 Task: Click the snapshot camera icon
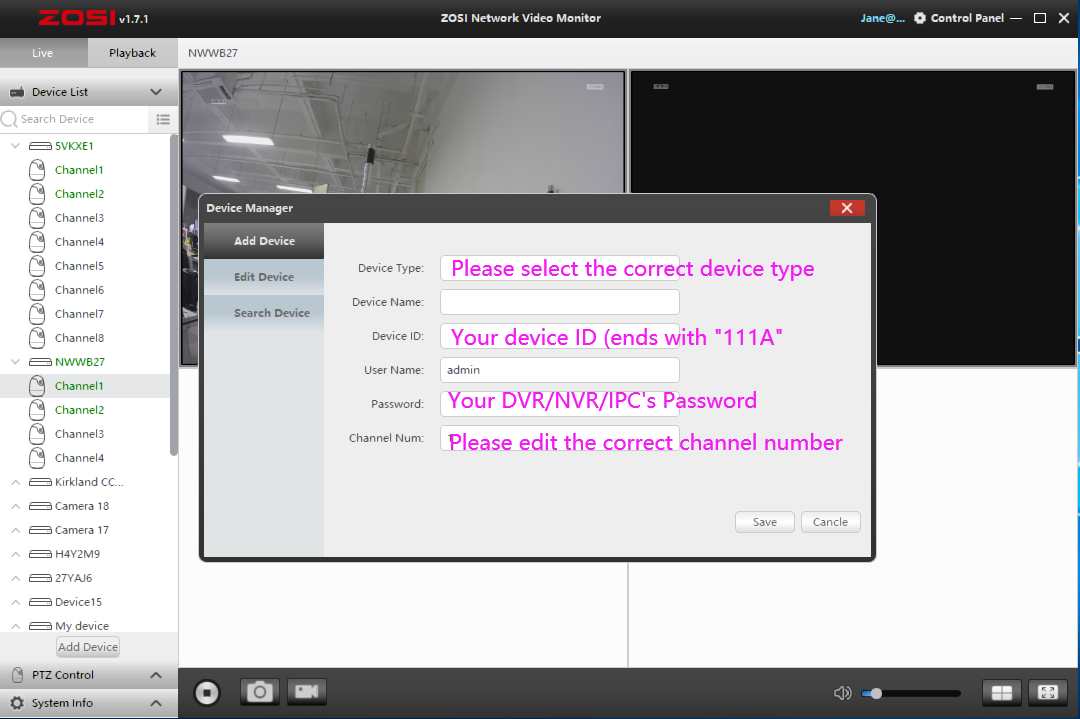259,692
